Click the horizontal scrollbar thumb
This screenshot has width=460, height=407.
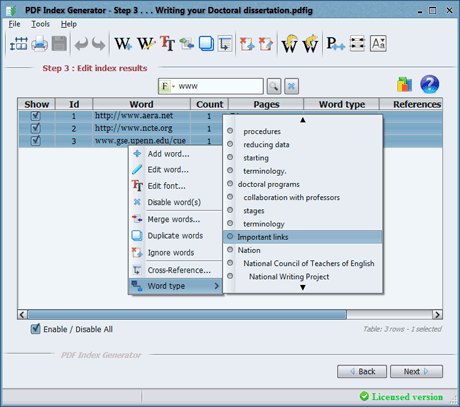click(187, 315)
